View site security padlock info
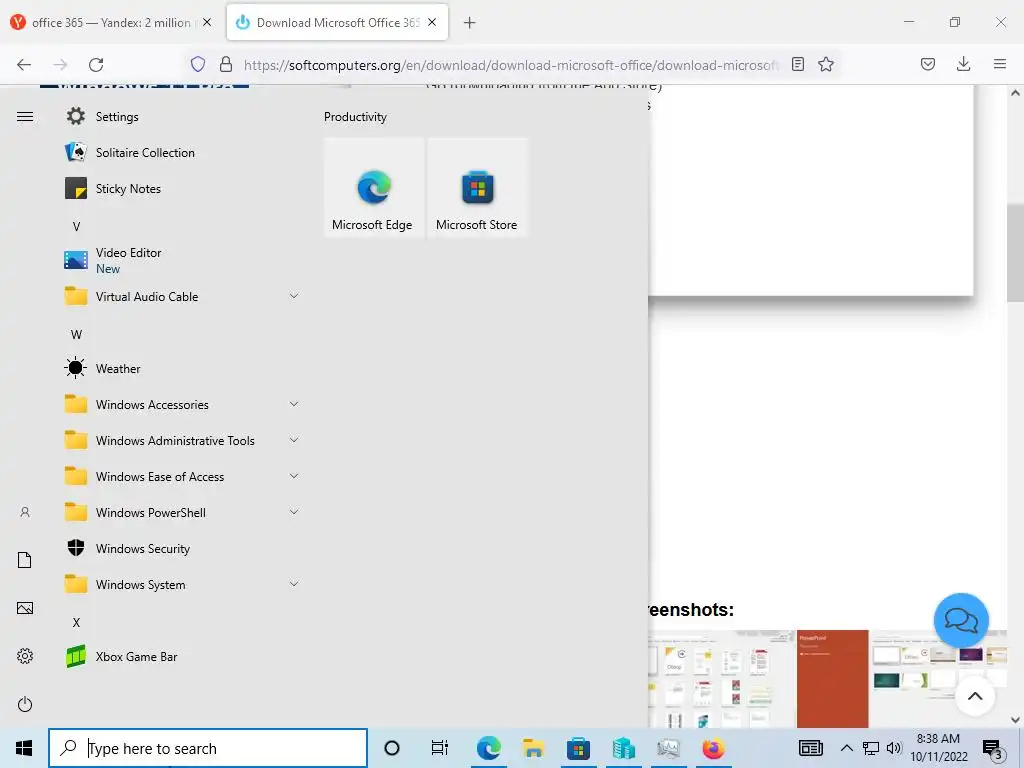Image resolution: width=1024 pixels, height=768 pixels. 226,64
